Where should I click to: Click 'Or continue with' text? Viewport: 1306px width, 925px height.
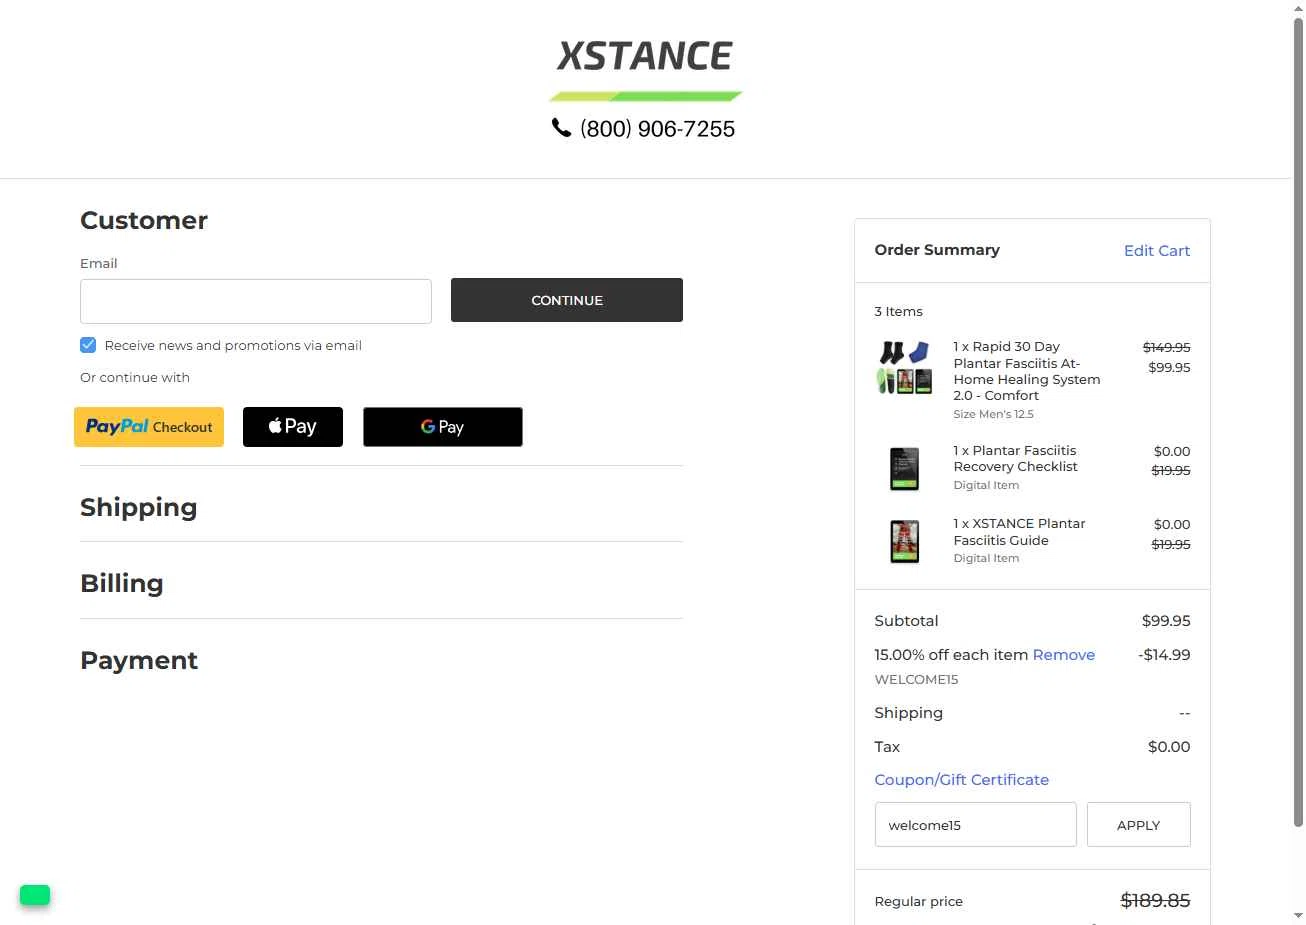point(135,378)
